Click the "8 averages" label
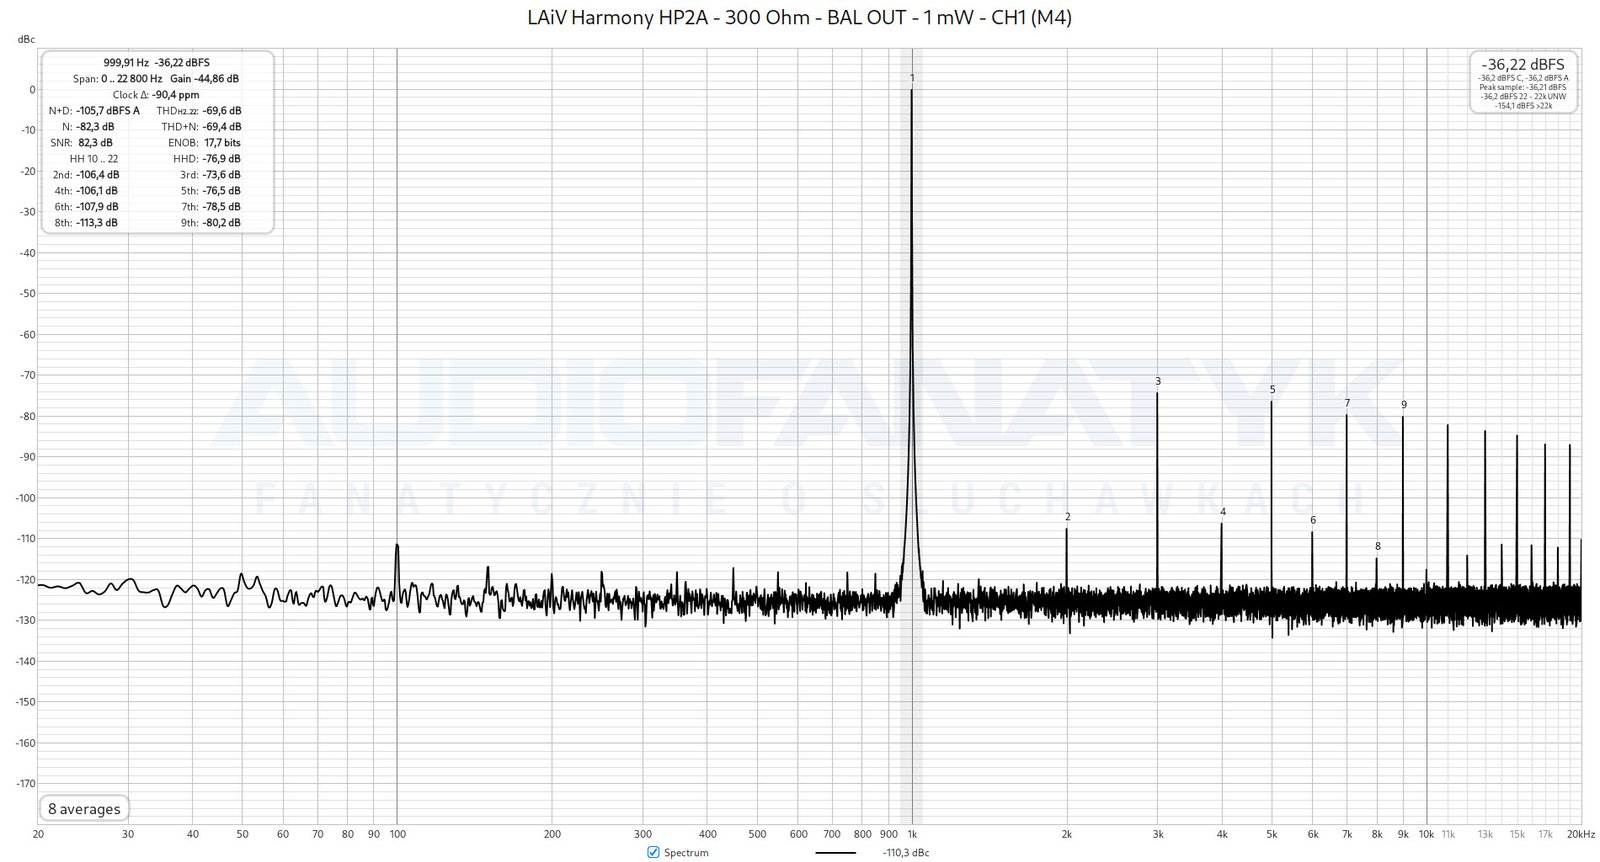Image resolution: width=1600 pixels, height=862 pixels. 84,809
